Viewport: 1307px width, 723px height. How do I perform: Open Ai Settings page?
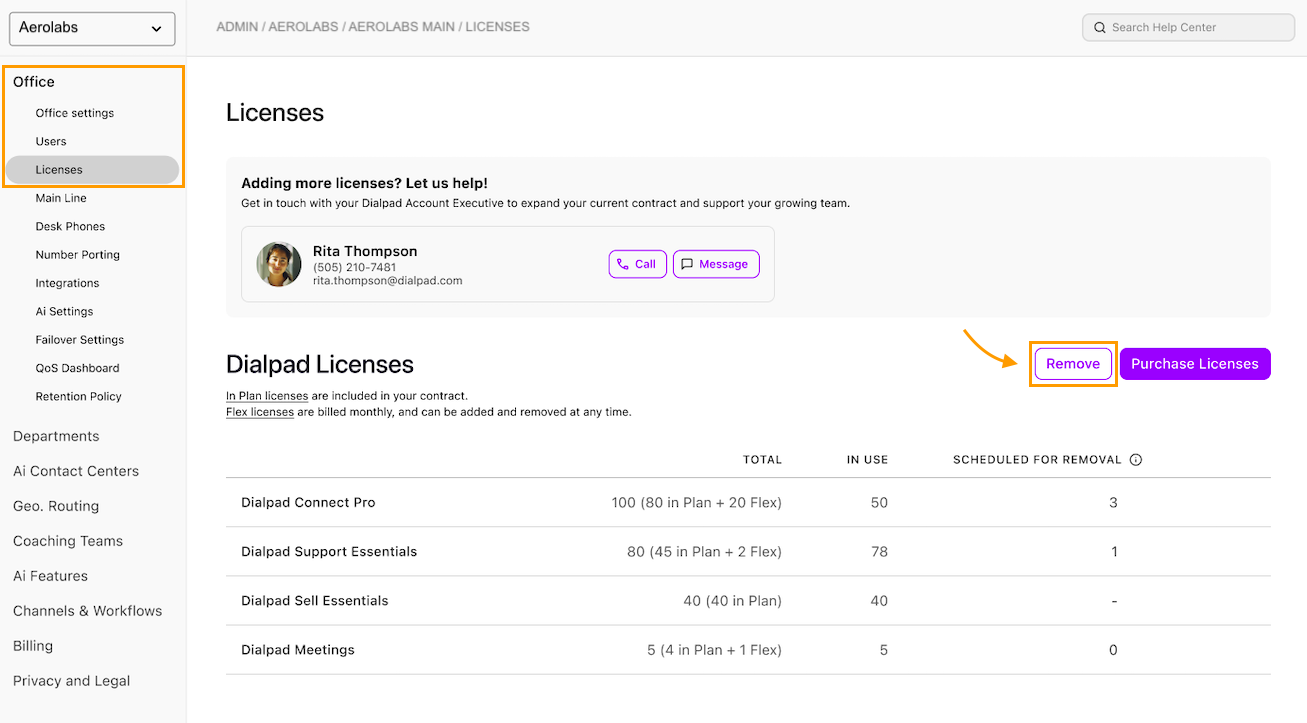[x=64, y=311]
